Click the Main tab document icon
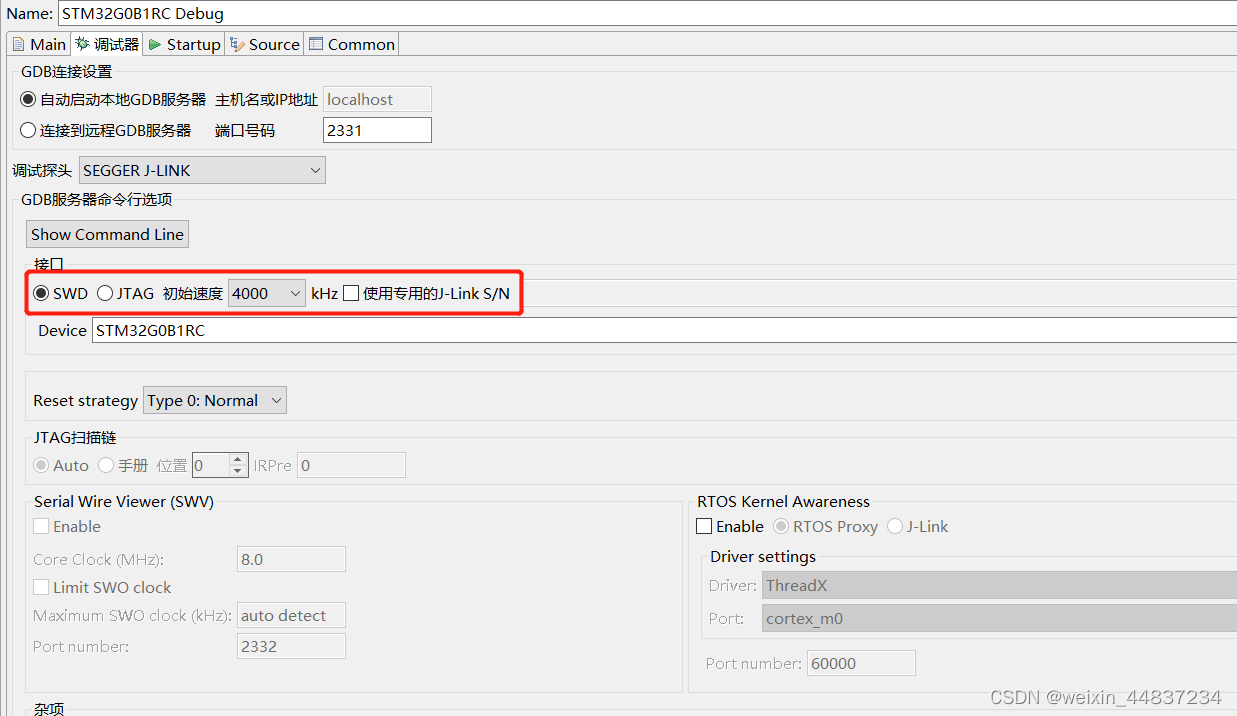The image size is (1237, 716). coord(19,44)
